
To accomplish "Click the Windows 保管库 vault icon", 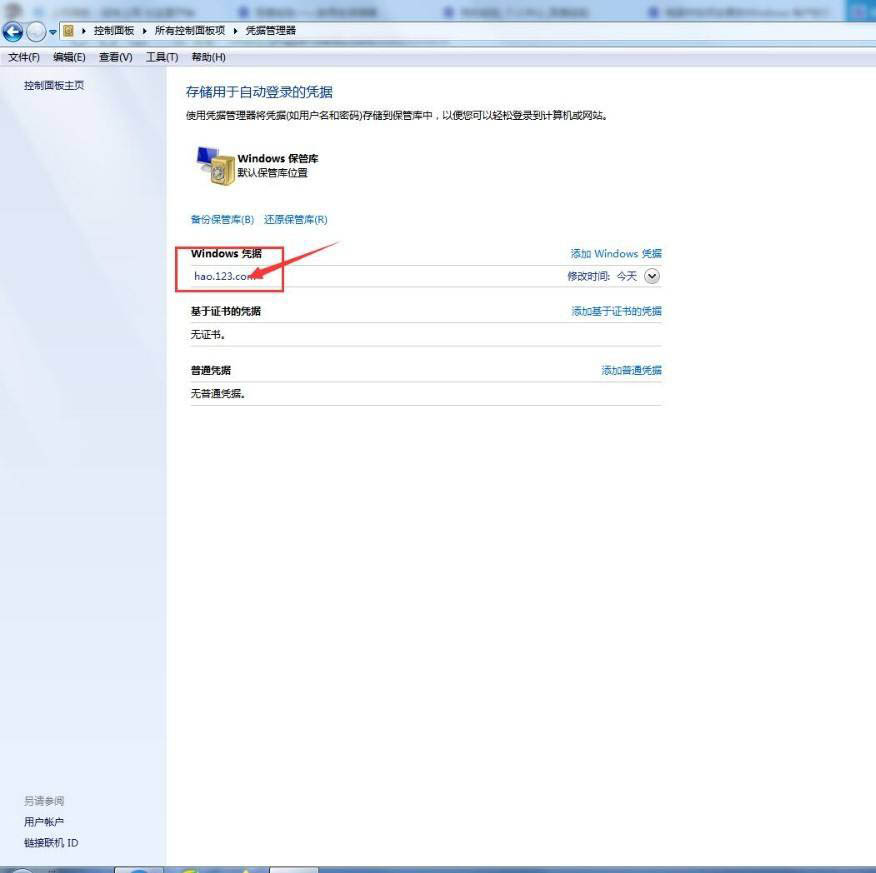I will [215, 166].
